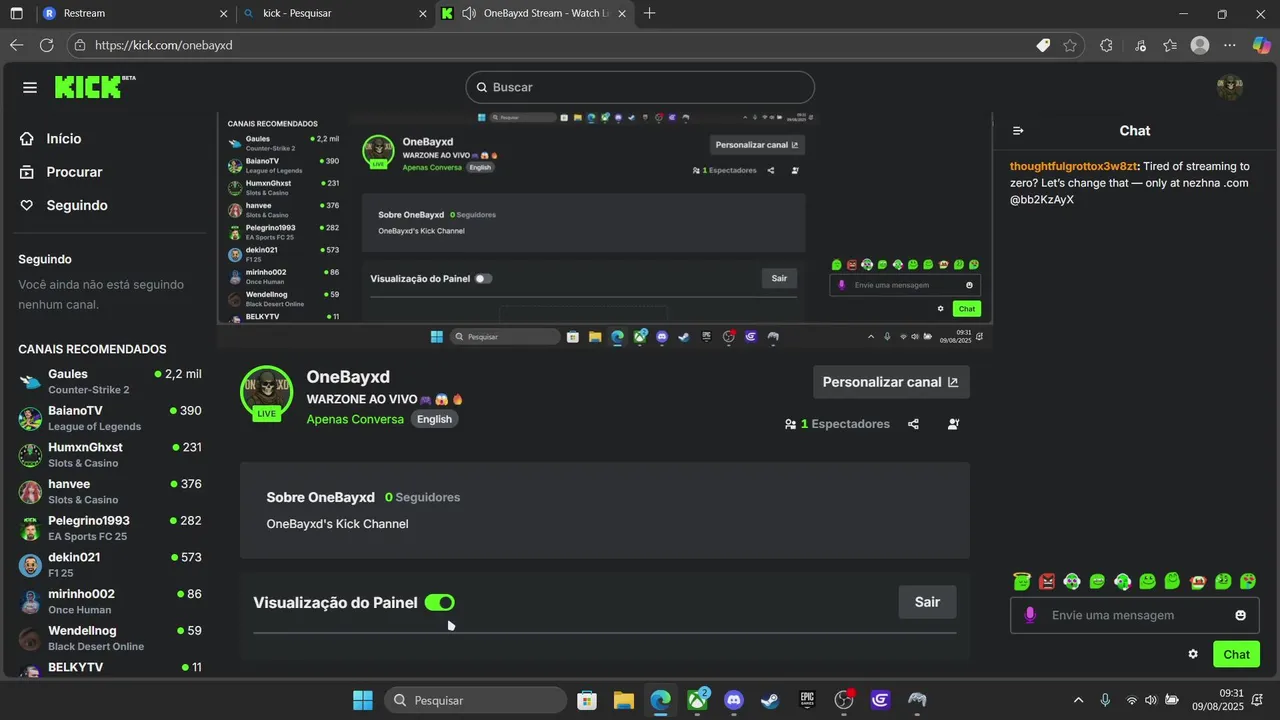Reload the page
Screen dimensions: 1280x720
[46, 45]
